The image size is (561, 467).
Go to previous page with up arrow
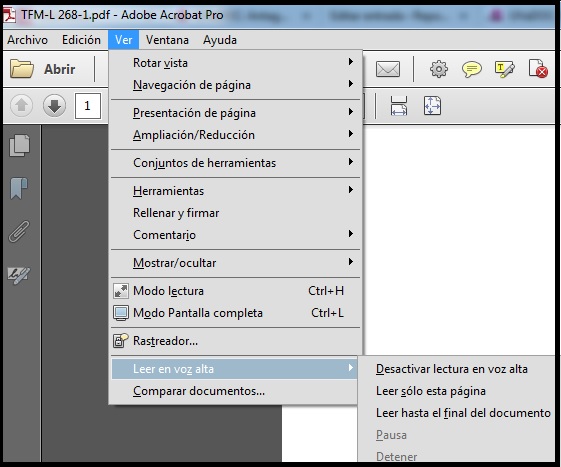point(21,106)
